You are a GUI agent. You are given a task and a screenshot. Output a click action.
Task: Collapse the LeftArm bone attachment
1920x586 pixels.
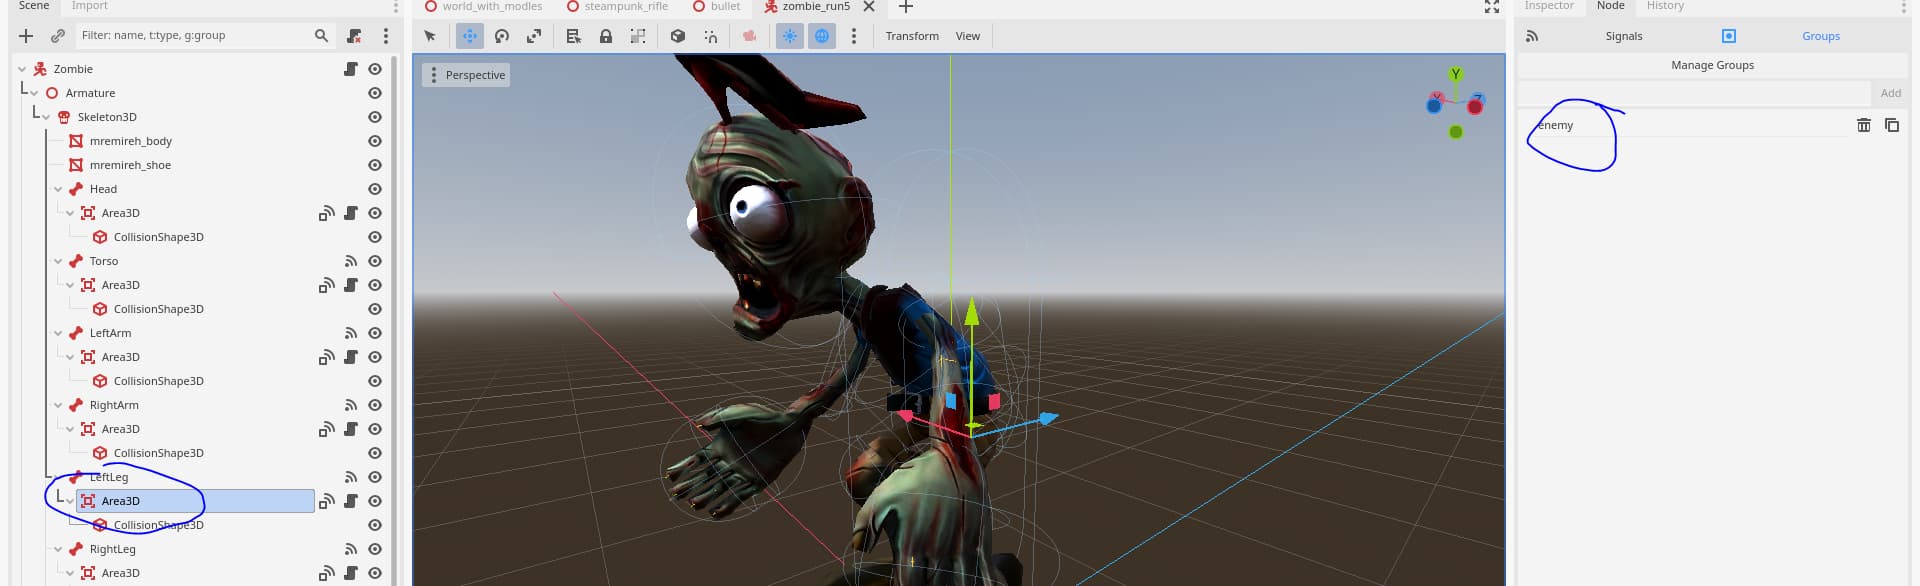pyautogui.click(x=58, y=333)
